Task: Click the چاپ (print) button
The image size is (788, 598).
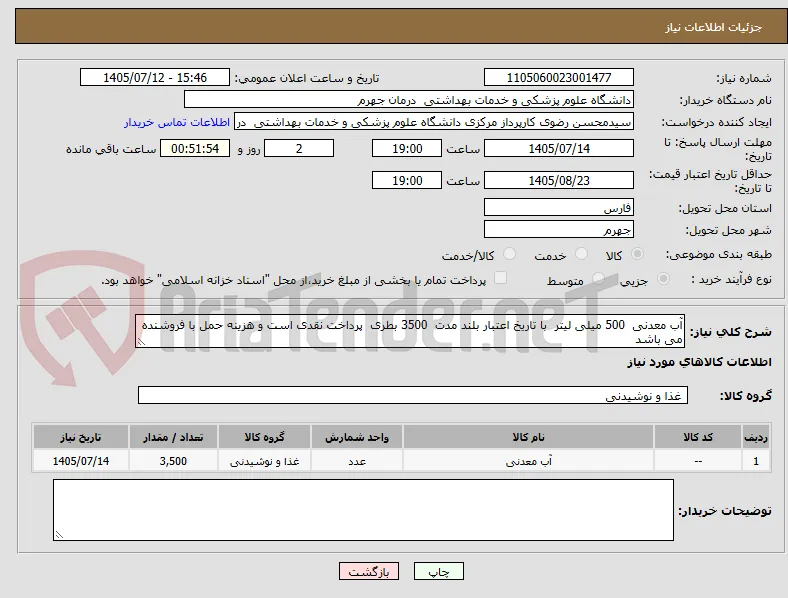Action: (x=438, y=571)
